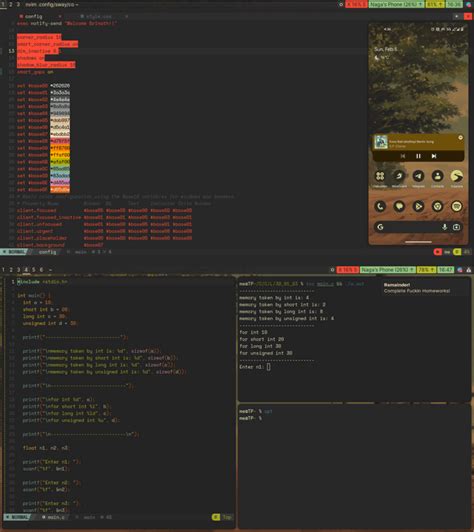
Task: Click the 'for unsigned int 30' terminal output line
Action: tap(266, 353)
